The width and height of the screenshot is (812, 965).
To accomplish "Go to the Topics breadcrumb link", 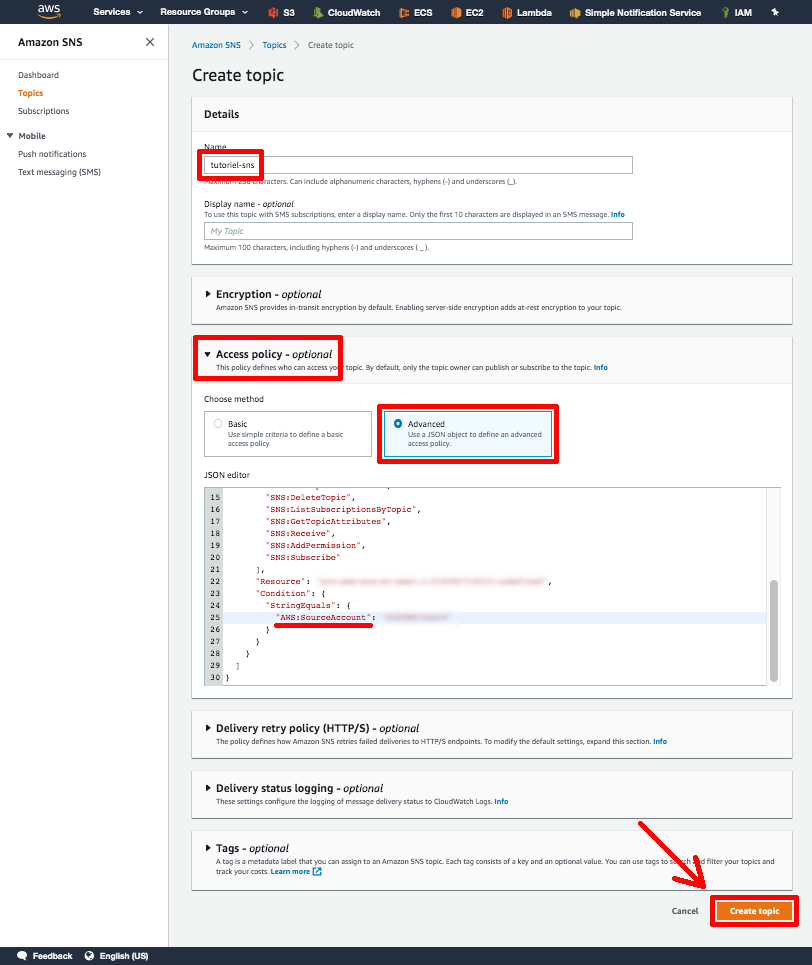I will 274,45.
